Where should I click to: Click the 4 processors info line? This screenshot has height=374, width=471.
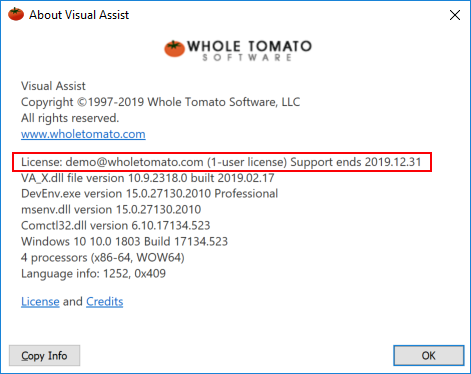[x=103, y=258]
